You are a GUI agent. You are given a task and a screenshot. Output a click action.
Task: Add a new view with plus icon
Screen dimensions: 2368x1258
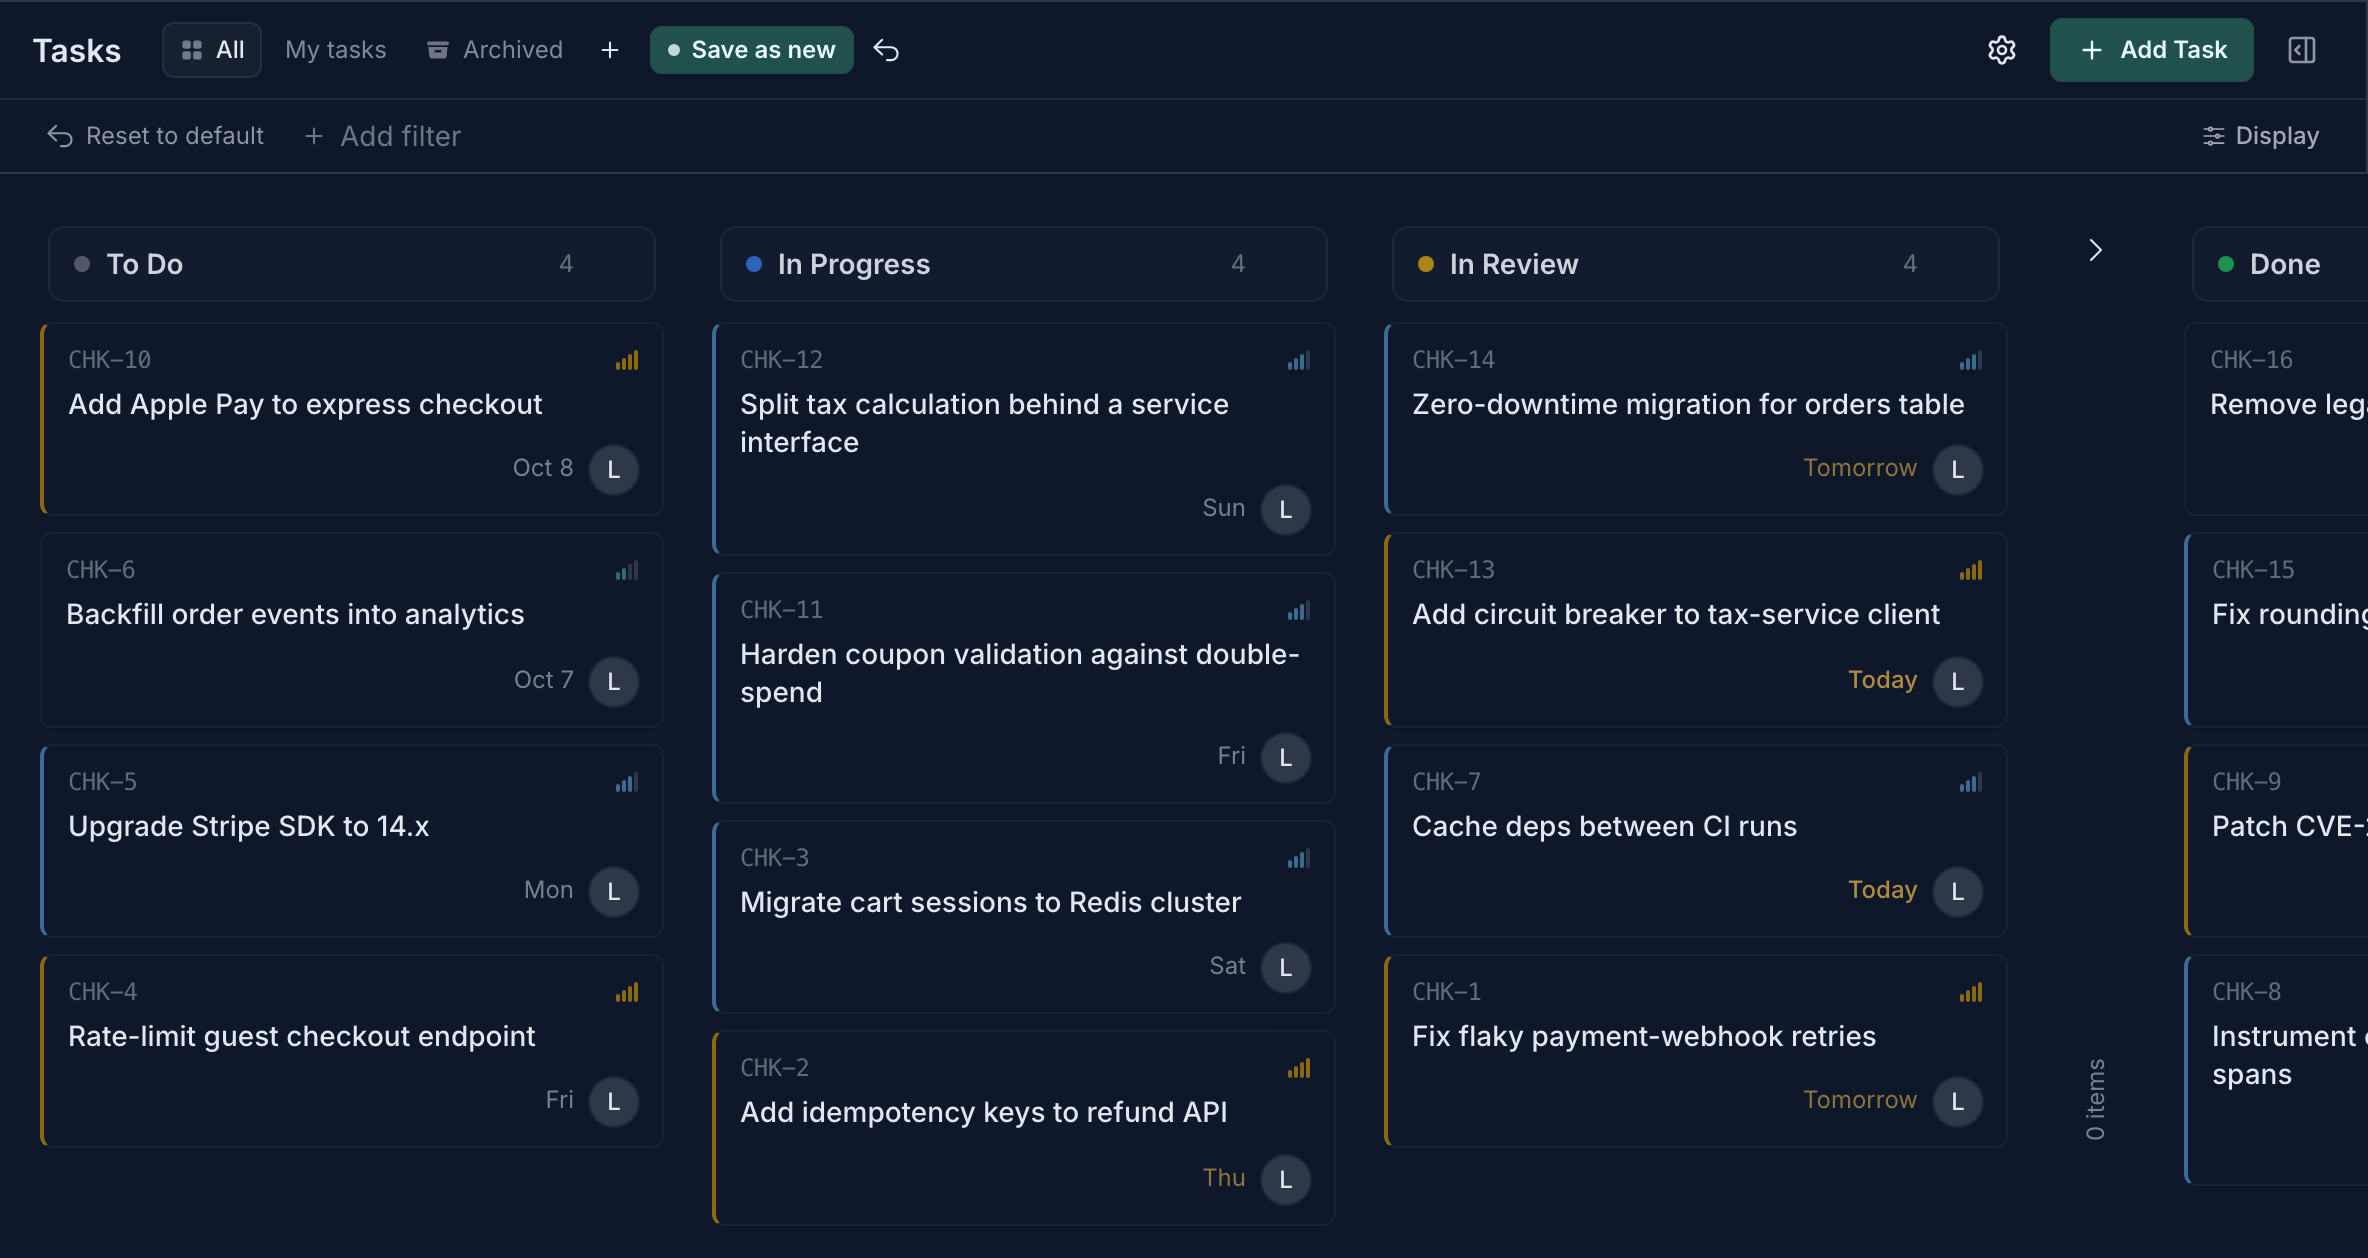pos(610,50)
